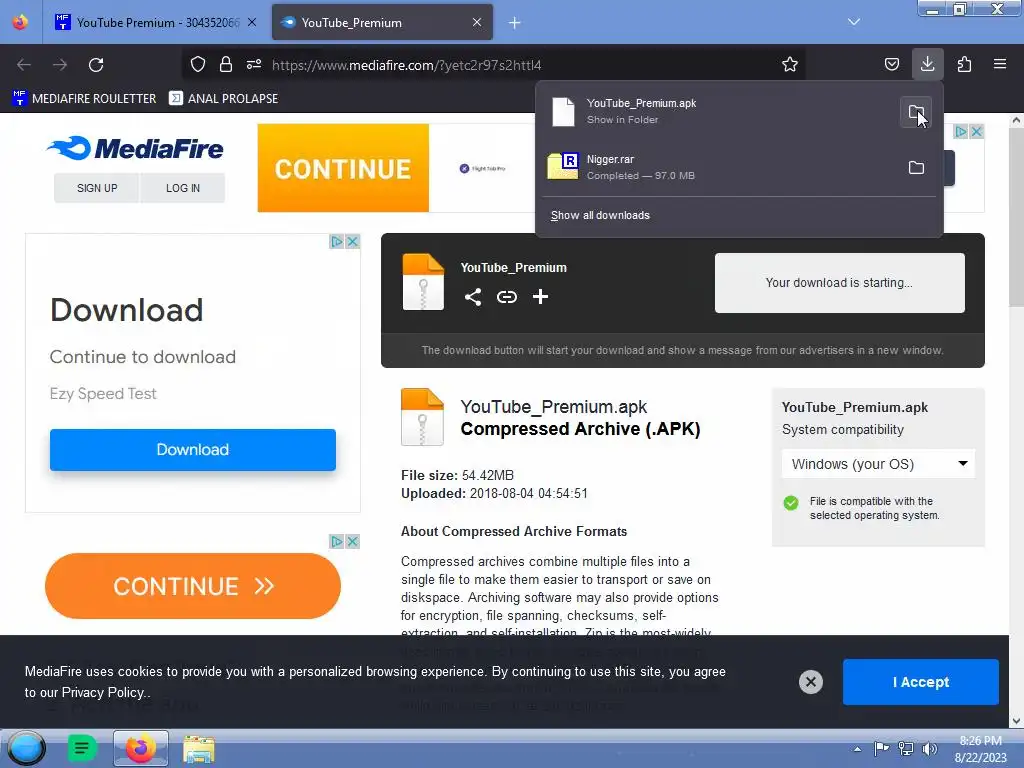
Task: Click the SIGN UP button
Action: coord(97,188)
